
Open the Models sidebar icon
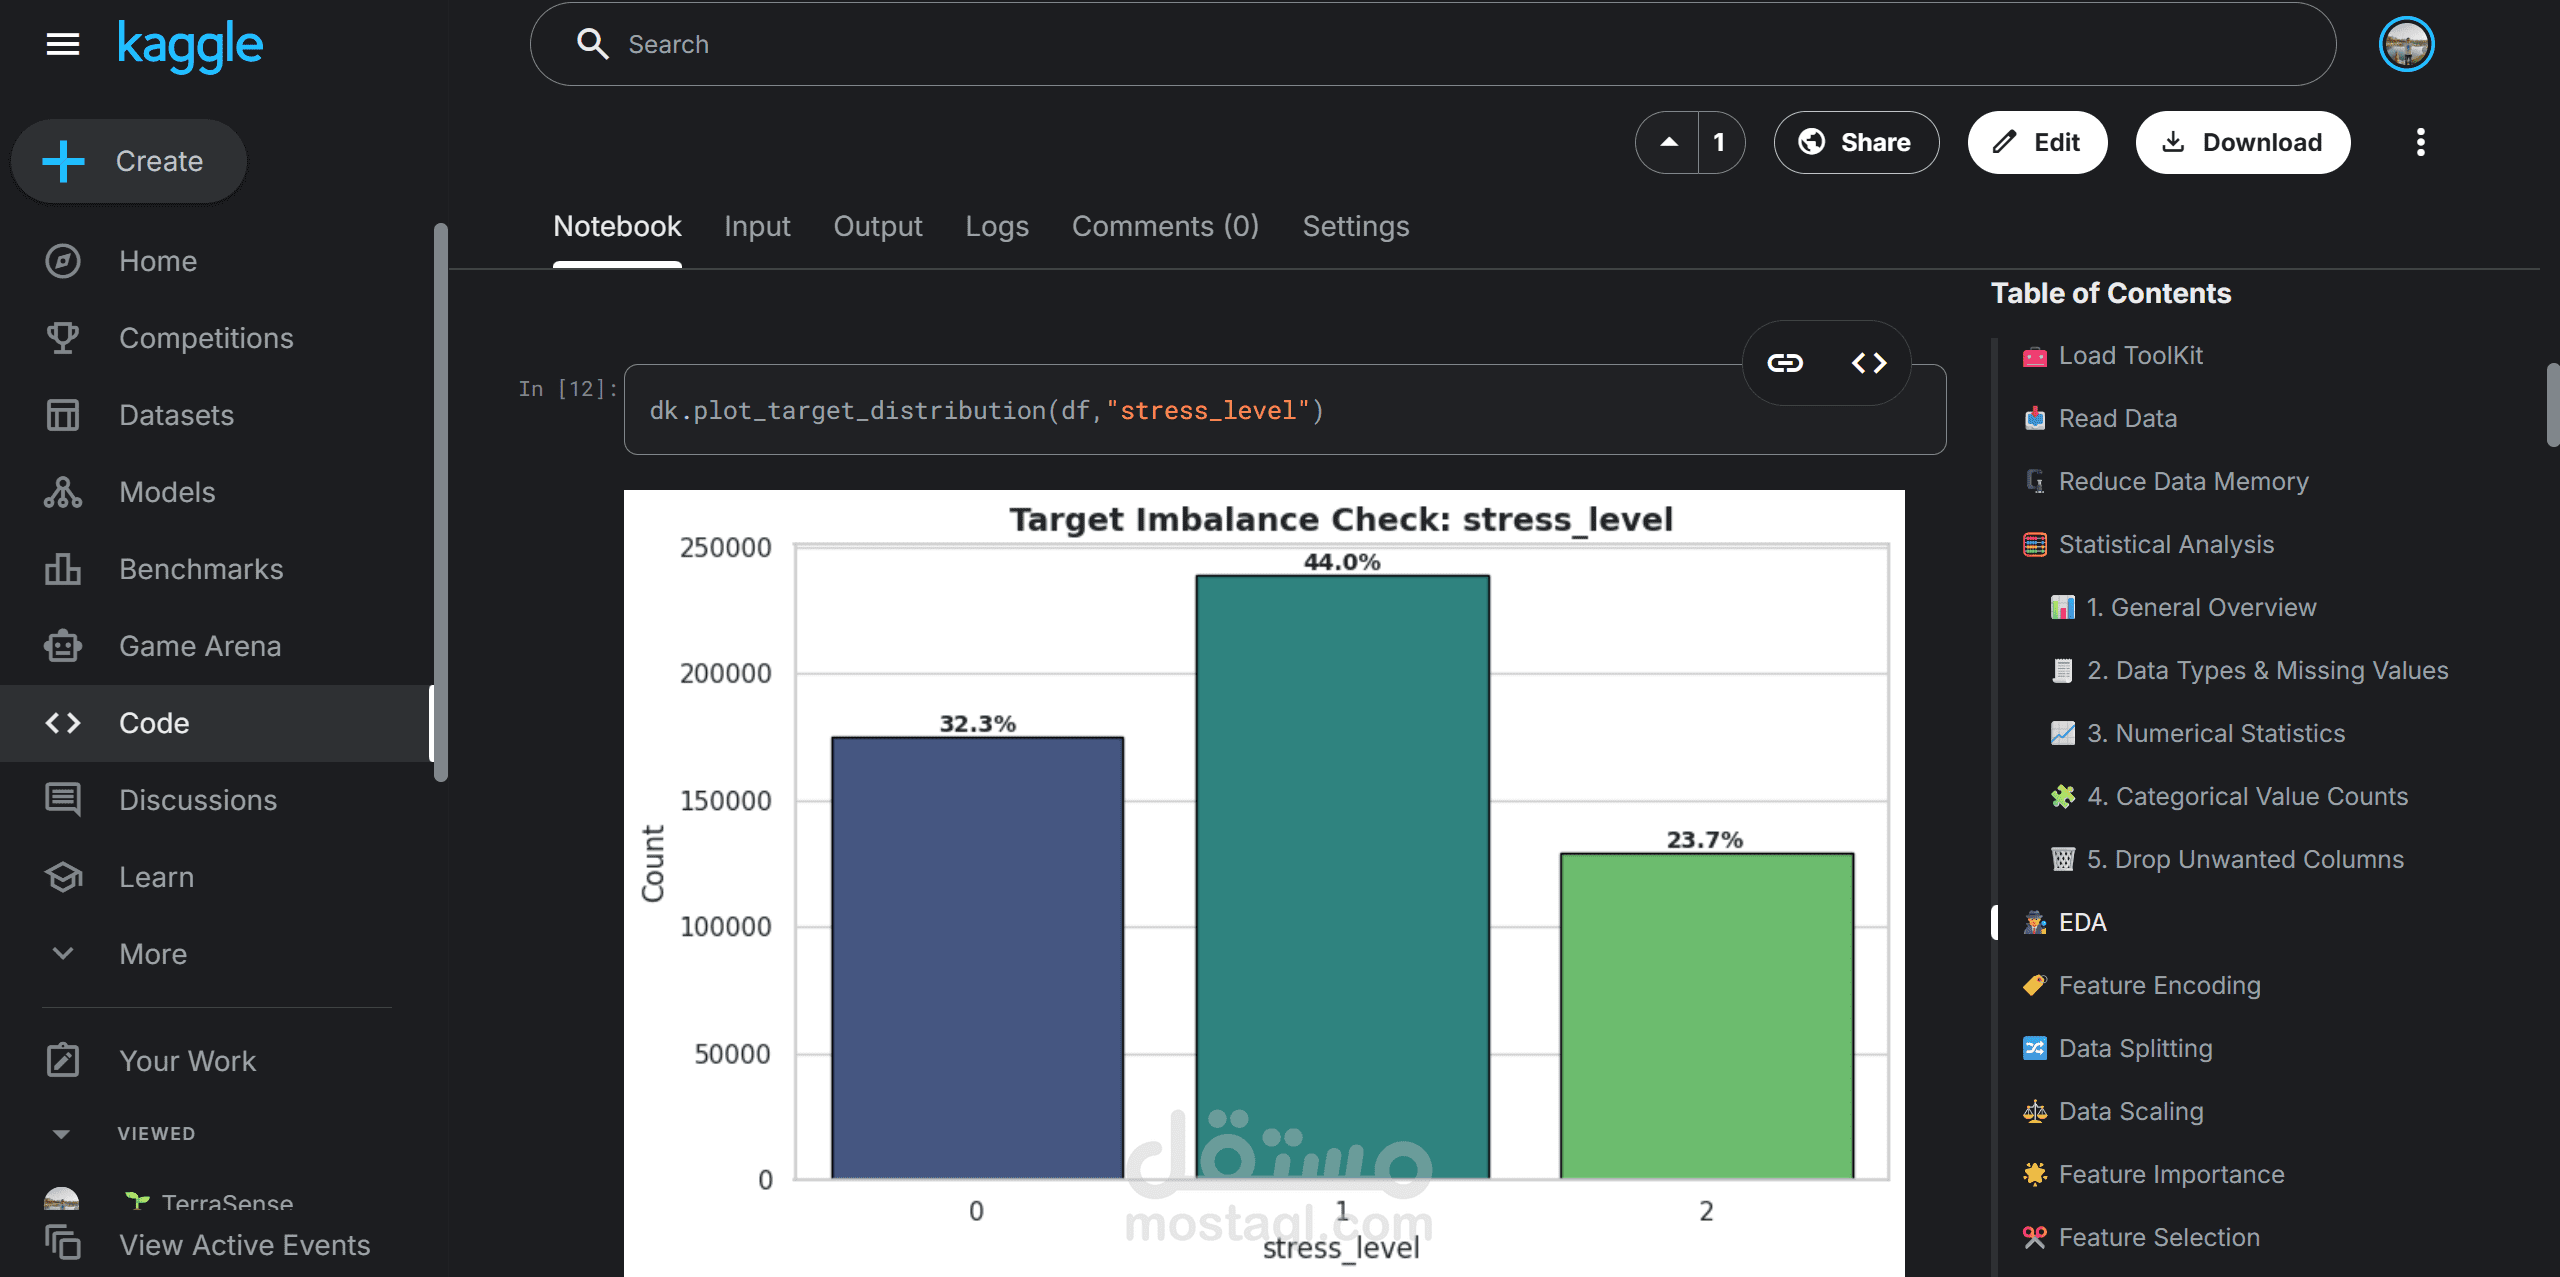coord(62,492)
